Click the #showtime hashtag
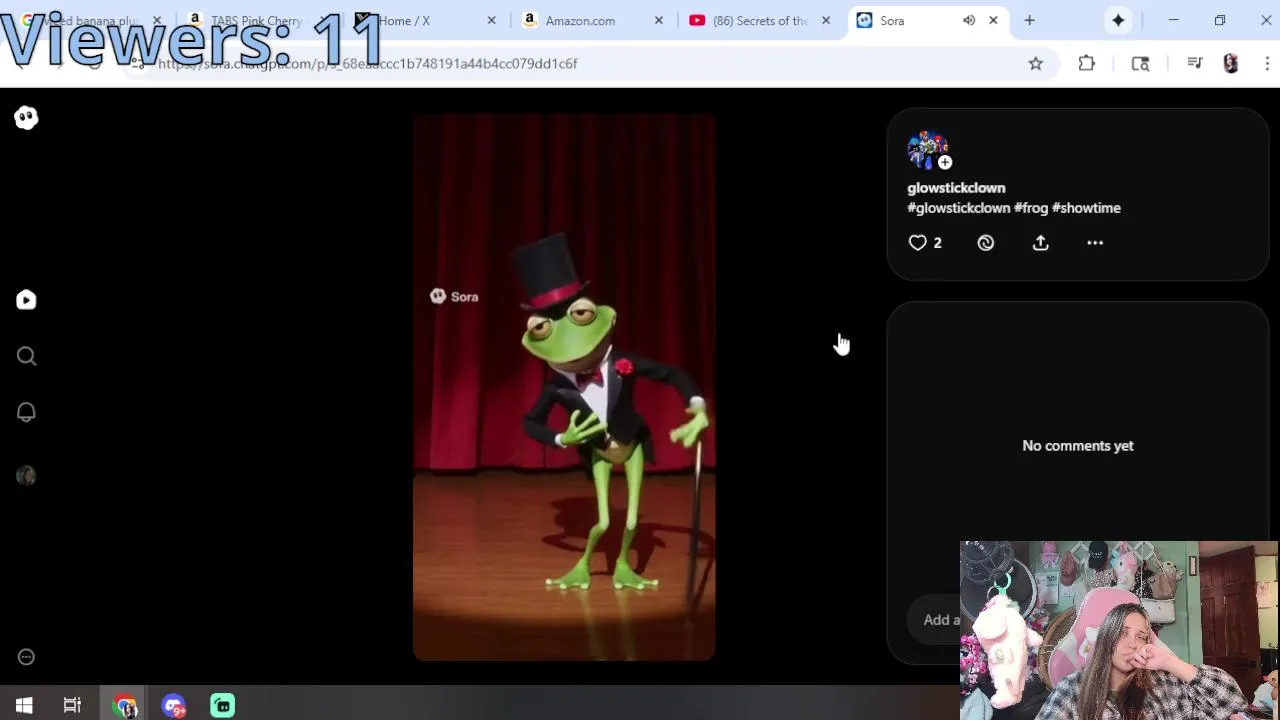Image resolution: width=1280 pixels, height=720 pixels. click(1086, 208)
